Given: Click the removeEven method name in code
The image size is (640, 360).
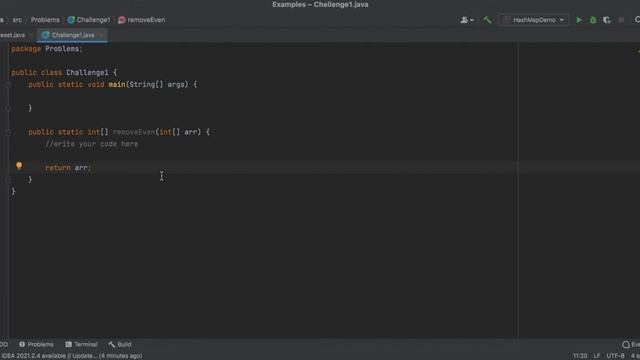Looking at the screenshot, I should [x=134, y=132].
